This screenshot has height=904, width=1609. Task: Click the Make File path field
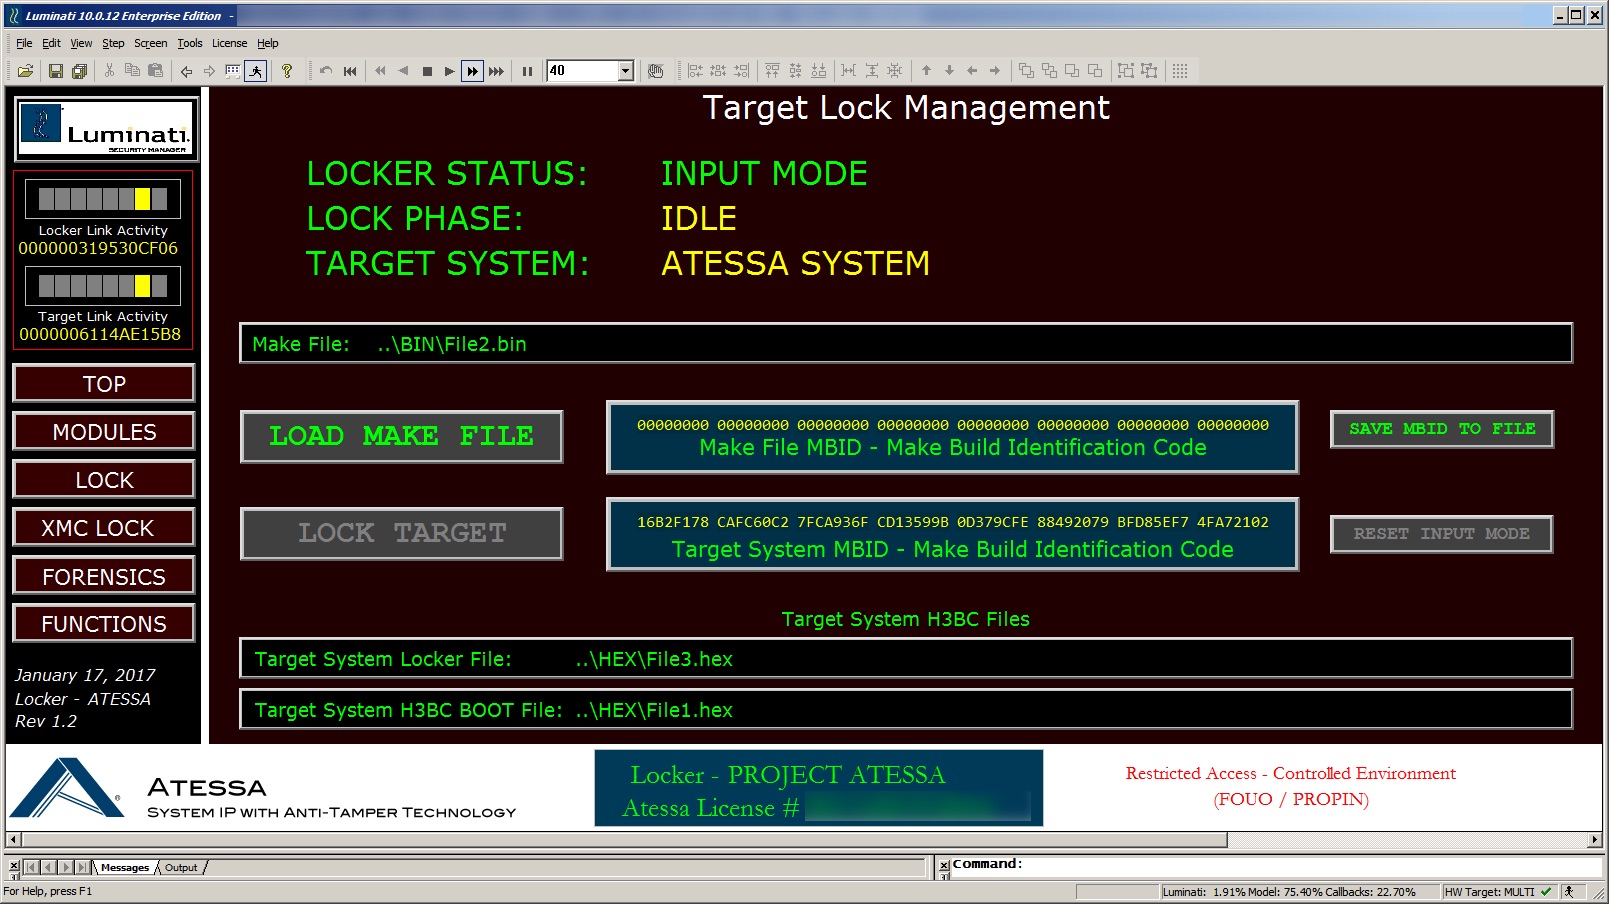click(906, 343)
